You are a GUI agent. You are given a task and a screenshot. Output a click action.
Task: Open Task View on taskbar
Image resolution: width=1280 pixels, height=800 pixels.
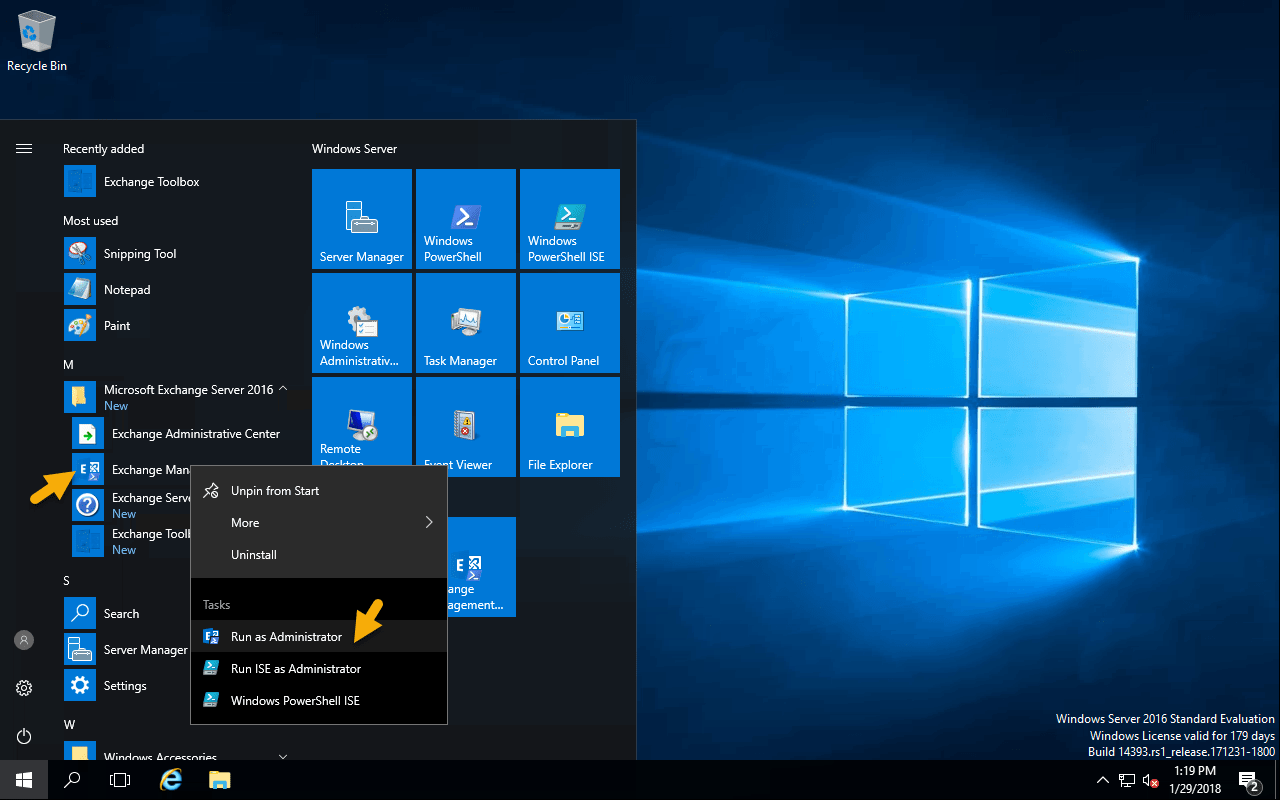pyautogui.click(x=120, y=780)
